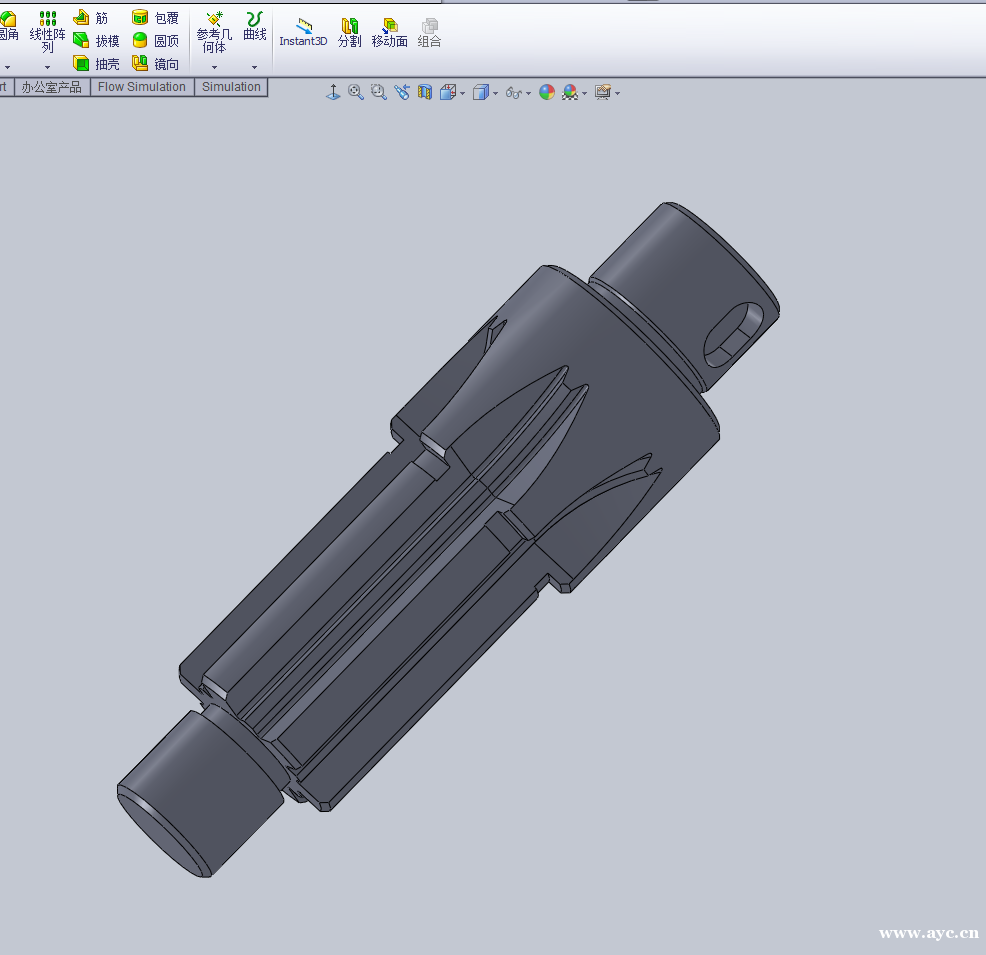Click the Hide/Show Items glasses icon
This screenshot has width=986, height=955.
(x=512, y=91)
